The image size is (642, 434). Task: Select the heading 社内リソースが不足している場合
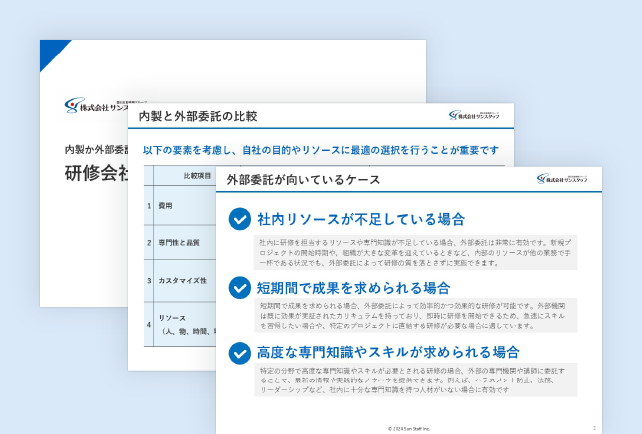[361, 219]
